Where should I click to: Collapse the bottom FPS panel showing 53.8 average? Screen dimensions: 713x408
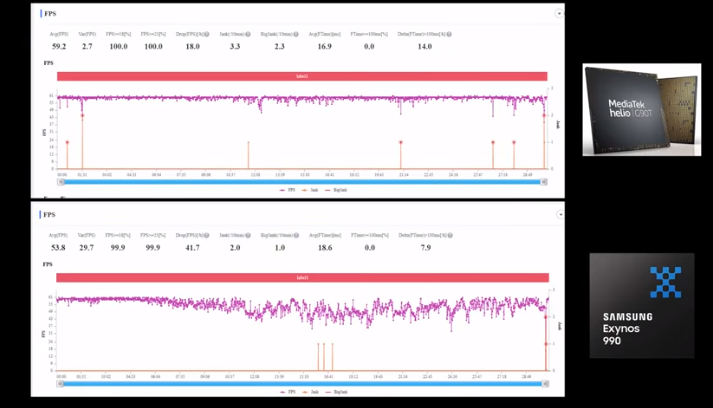557,214
